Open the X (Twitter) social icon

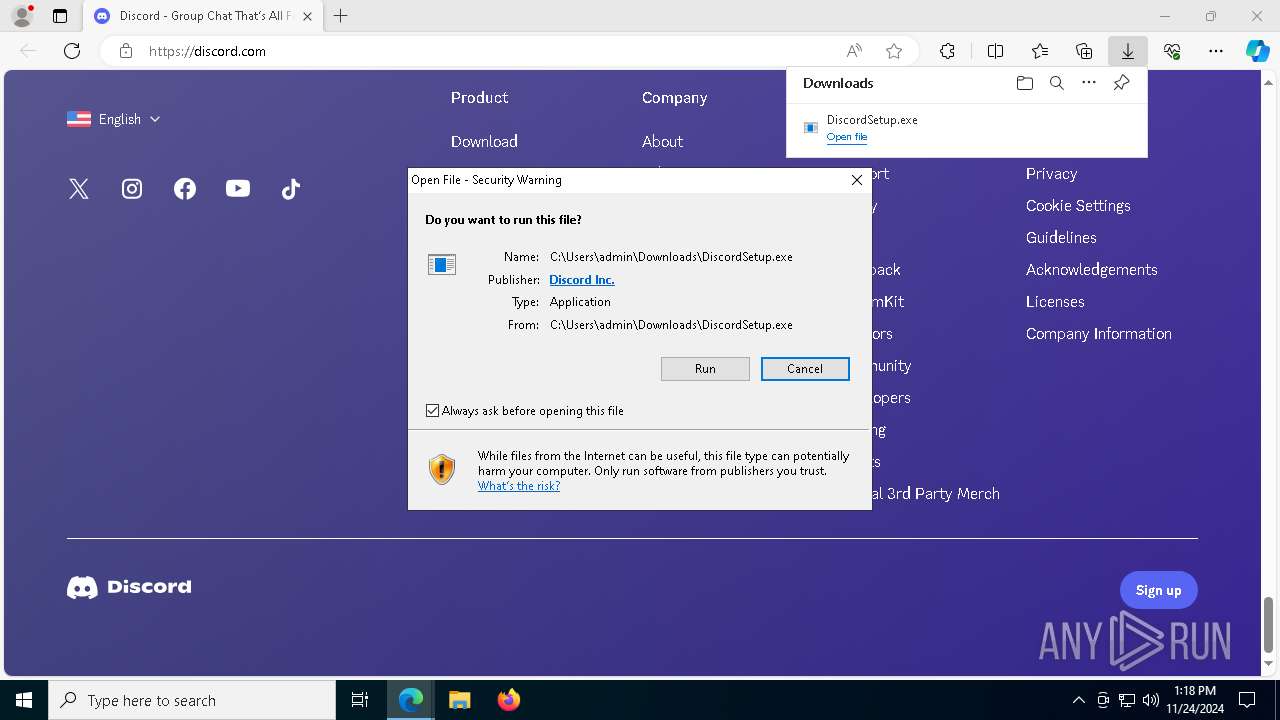79,189
